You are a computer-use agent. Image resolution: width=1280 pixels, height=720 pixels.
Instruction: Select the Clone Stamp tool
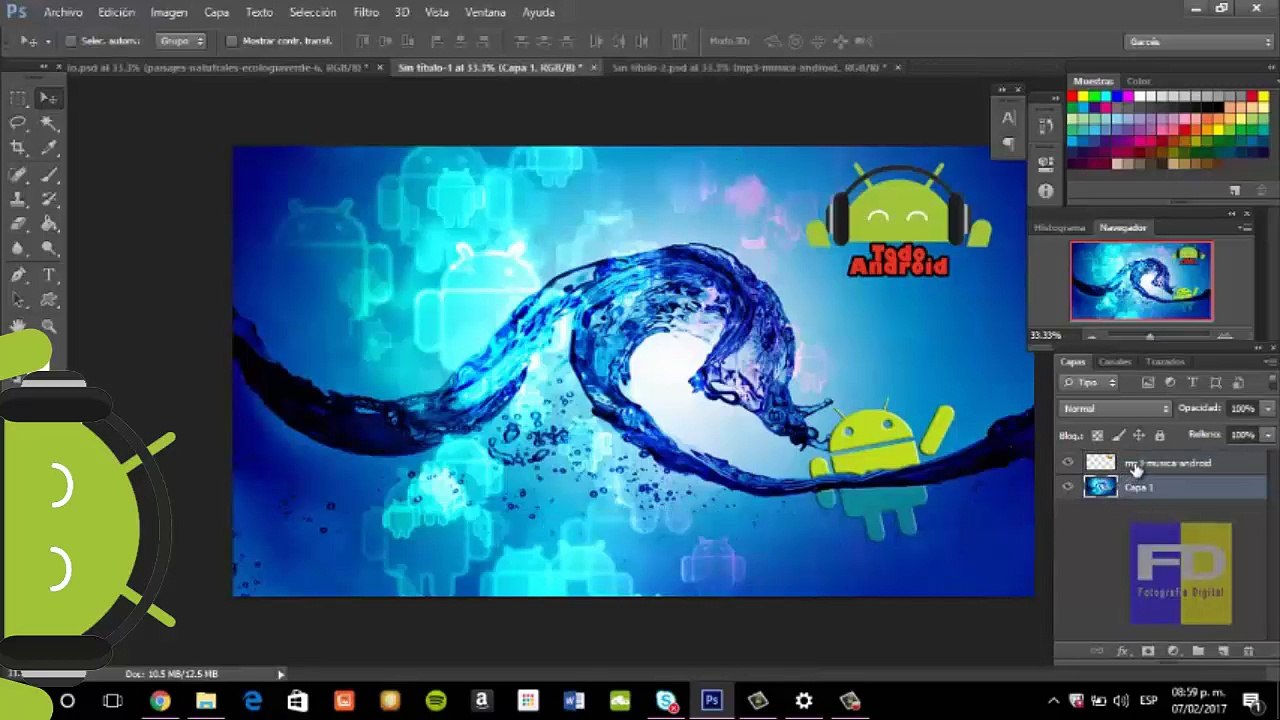tap(18, 199)
